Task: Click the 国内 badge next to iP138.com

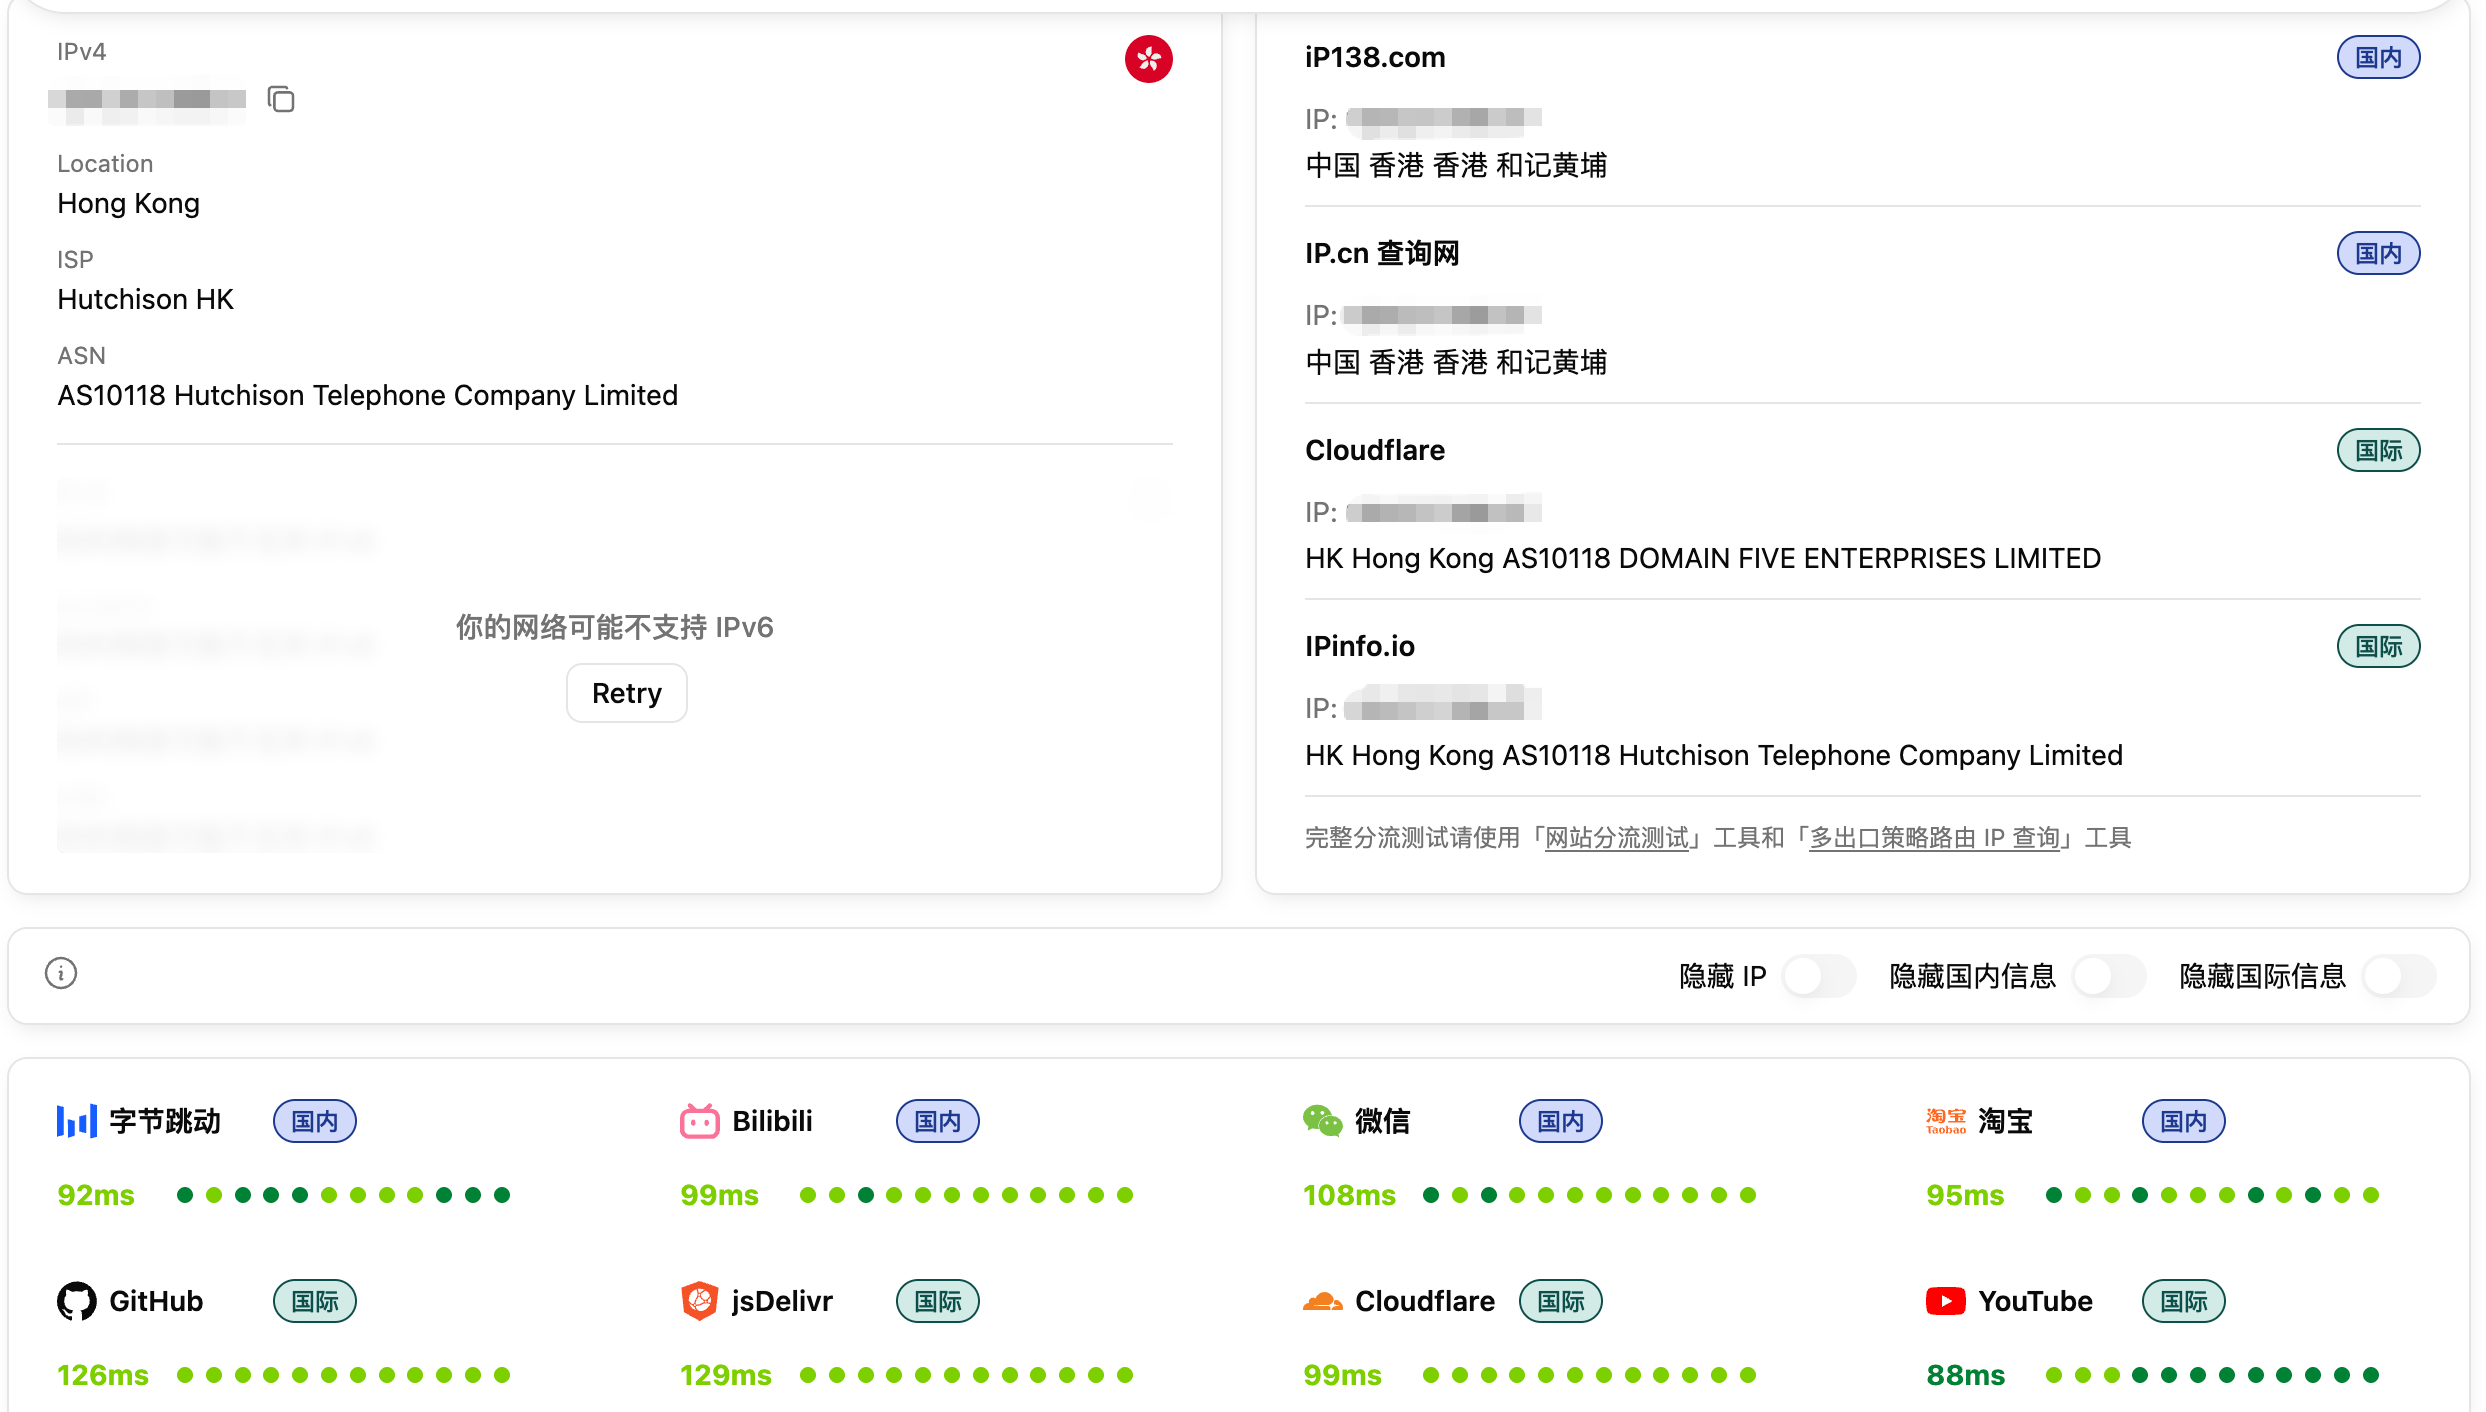Action: pos(2379,57)
